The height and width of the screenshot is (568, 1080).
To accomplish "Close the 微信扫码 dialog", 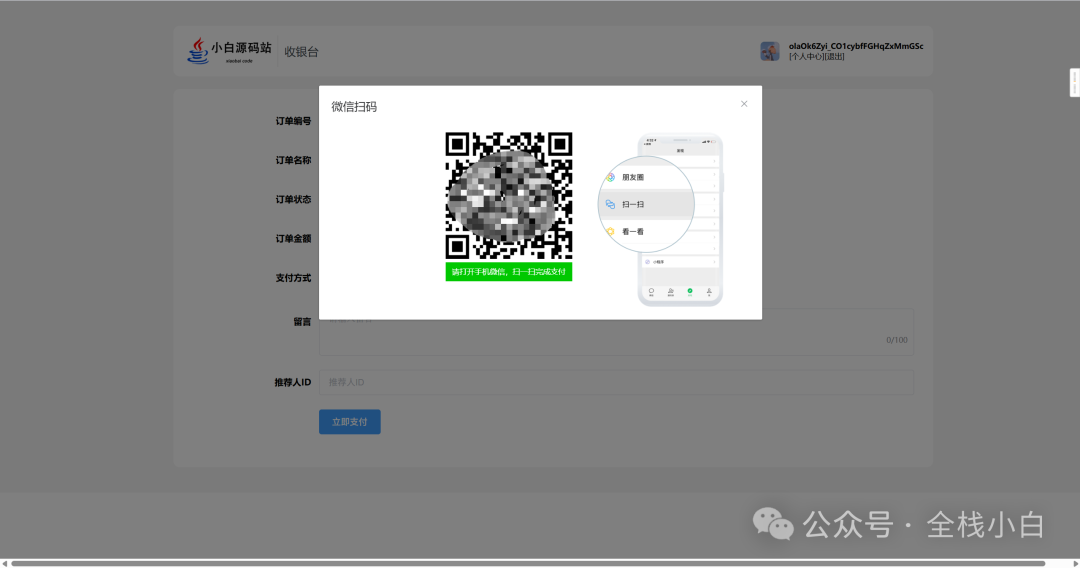I will pyautogui.click(x=744, y=104).
